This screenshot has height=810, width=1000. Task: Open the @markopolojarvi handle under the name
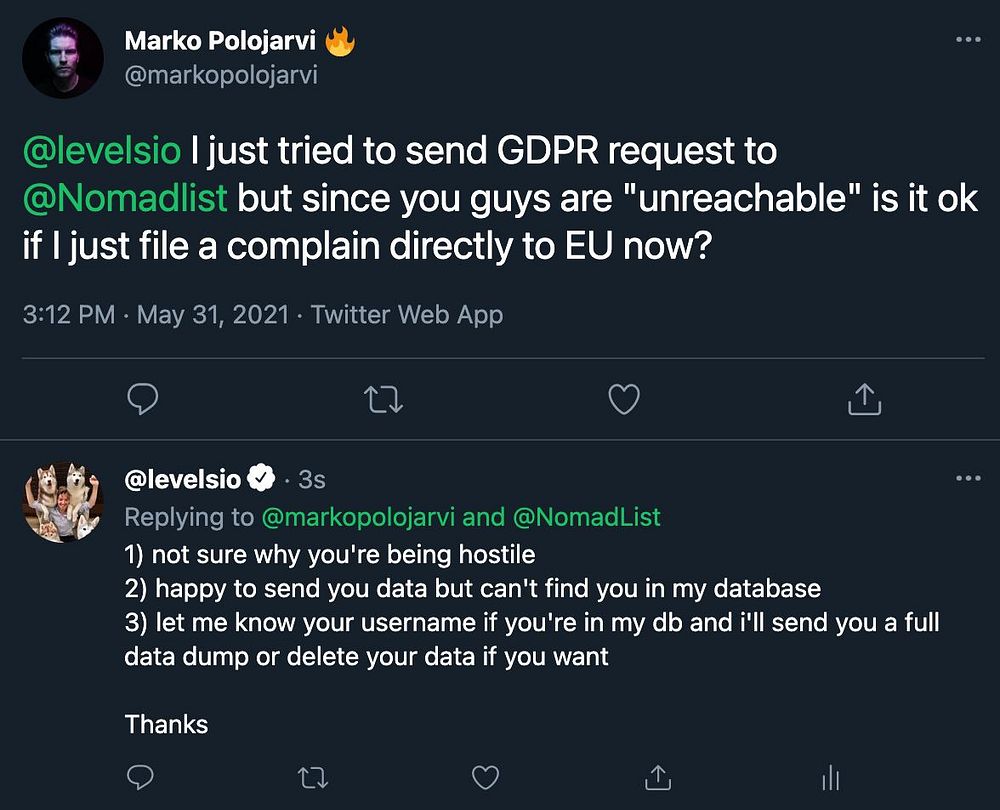pyautogui.click(x=221, y=75)
